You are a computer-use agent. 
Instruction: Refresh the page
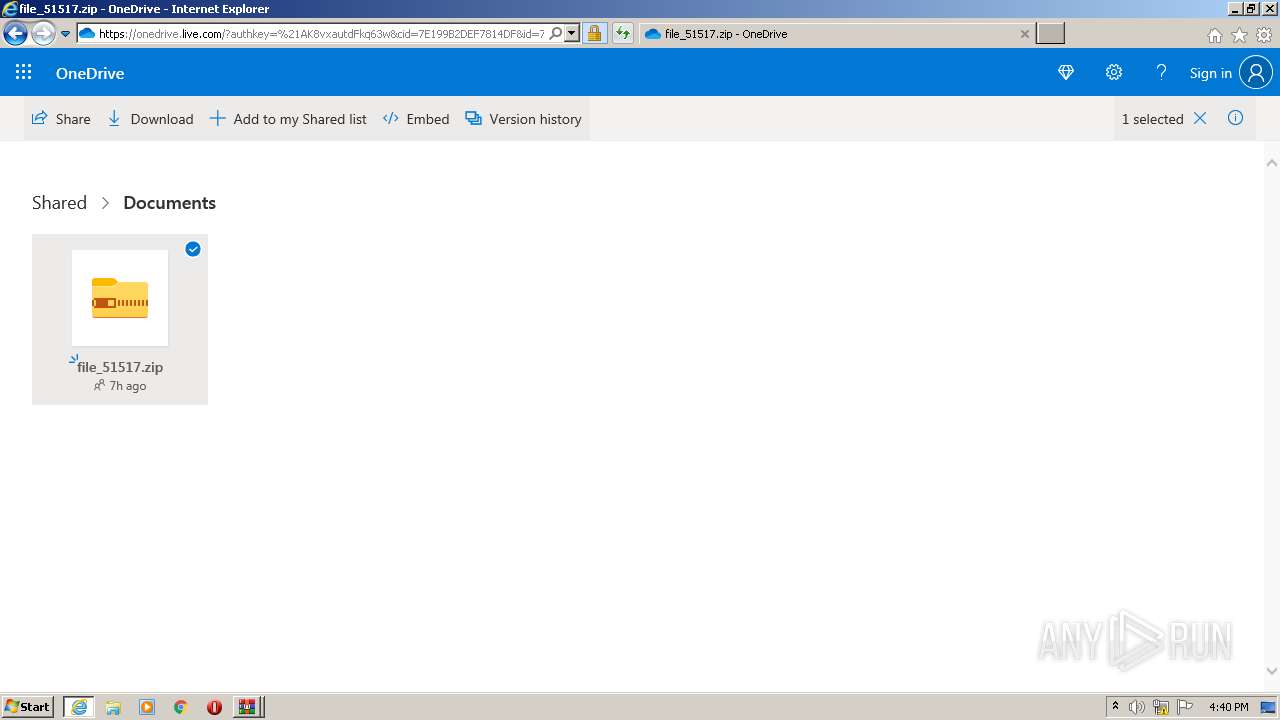click(x=623, y=34)
